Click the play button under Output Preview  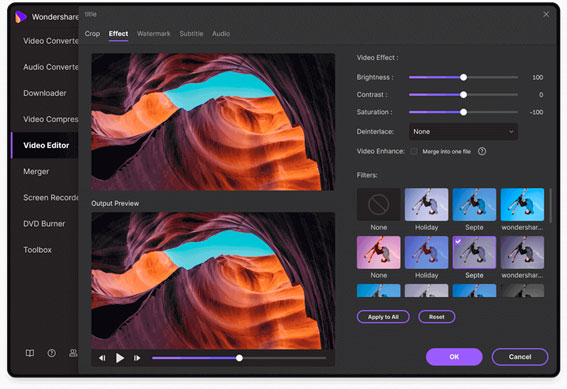[x=120, y=358]
